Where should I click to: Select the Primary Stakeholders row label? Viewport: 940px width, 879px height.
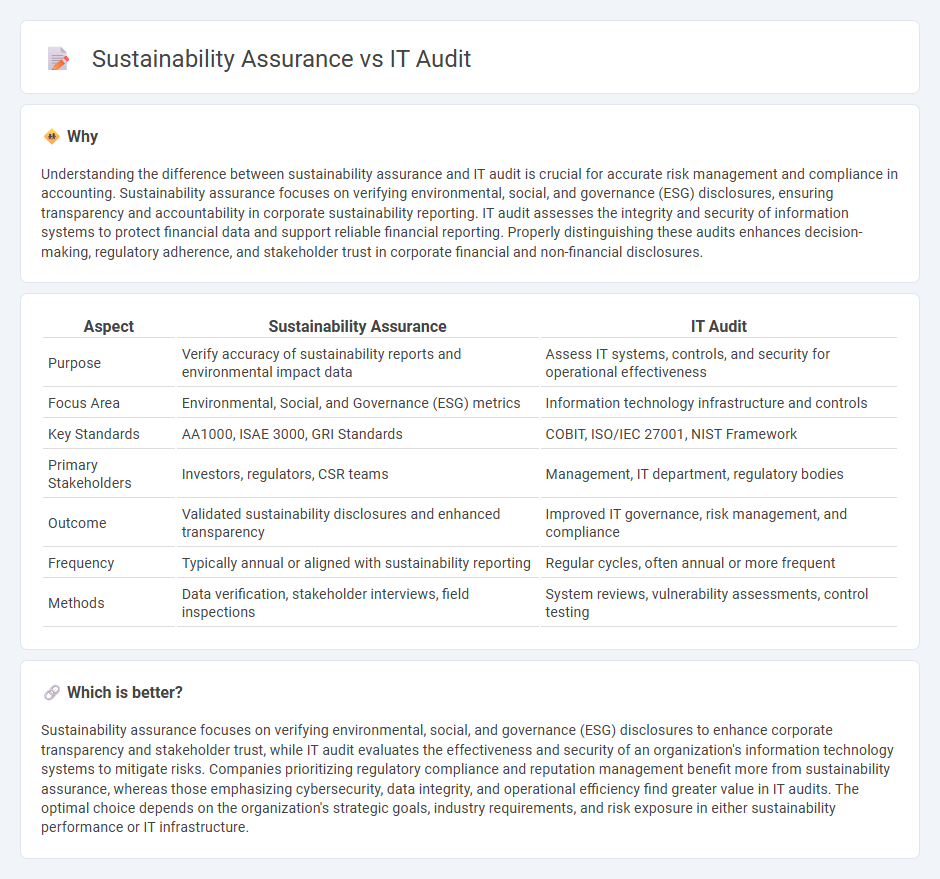point(89,474)
